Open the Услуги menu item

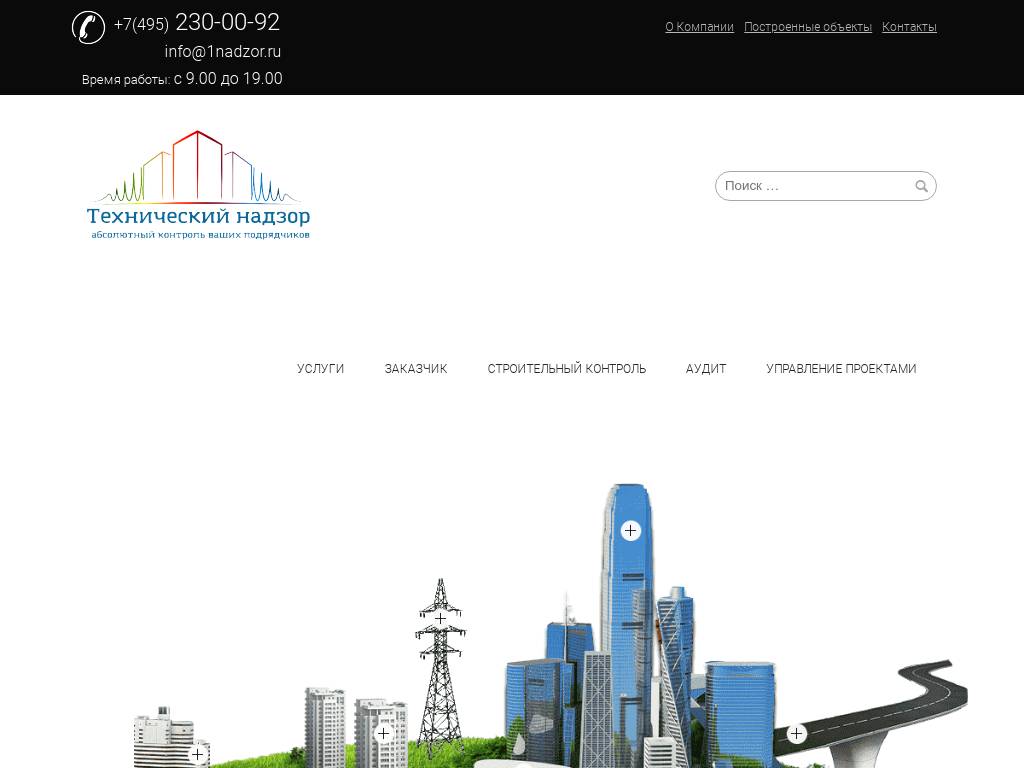(x=320, y=369)
